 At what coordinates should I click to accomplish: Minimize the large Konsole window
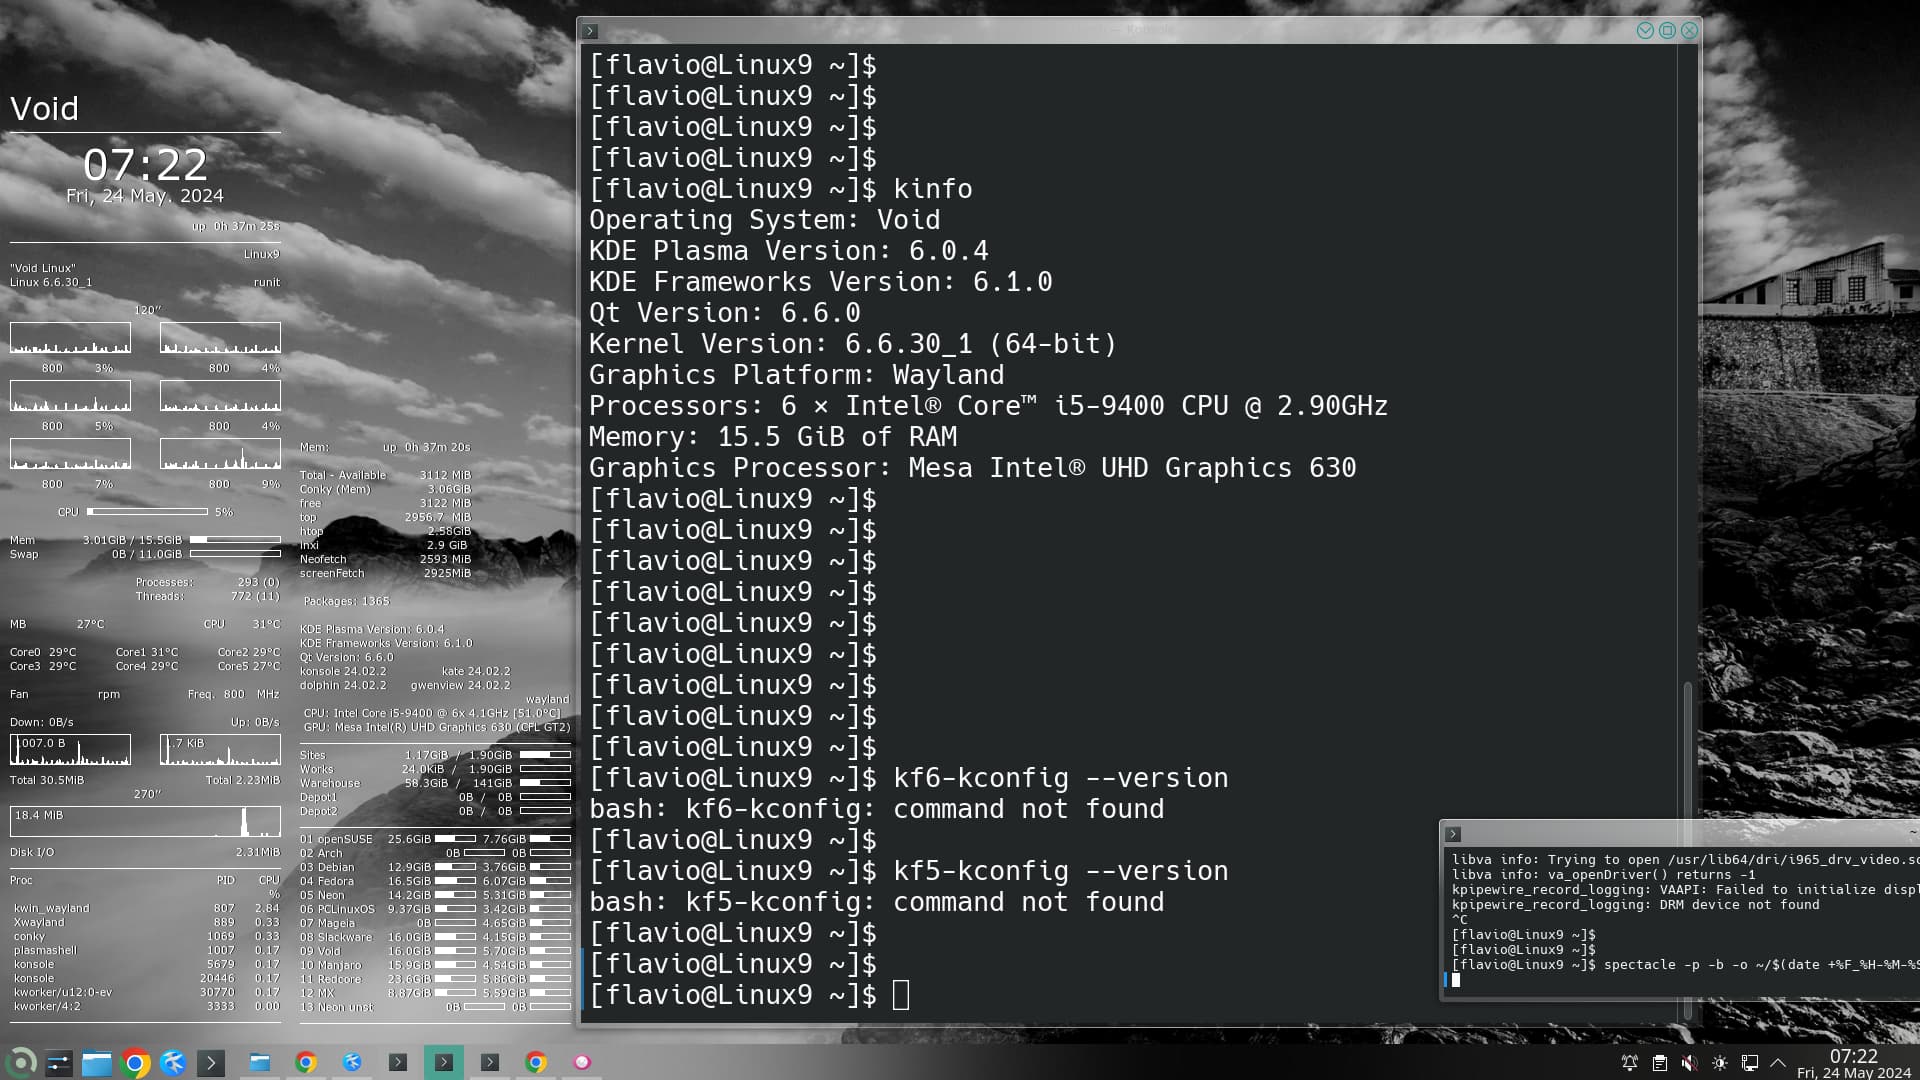click(1645, 31)
